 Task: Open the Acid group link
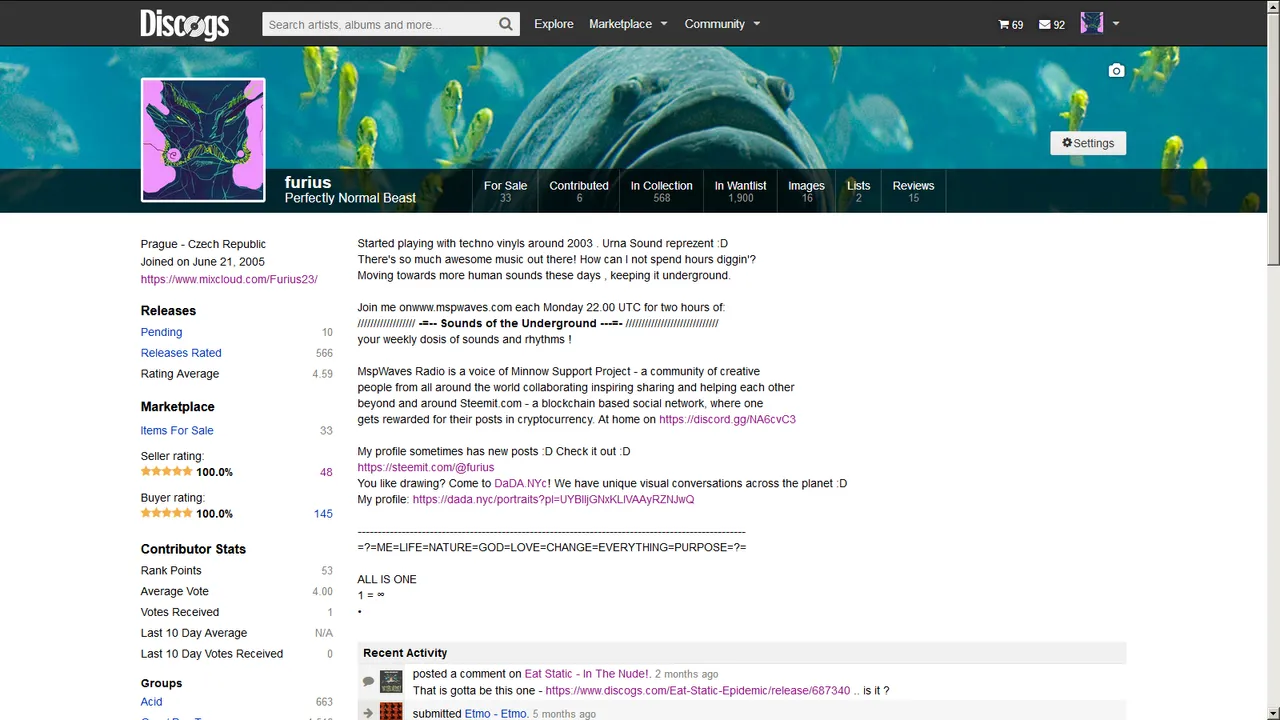tap(151, 702)
